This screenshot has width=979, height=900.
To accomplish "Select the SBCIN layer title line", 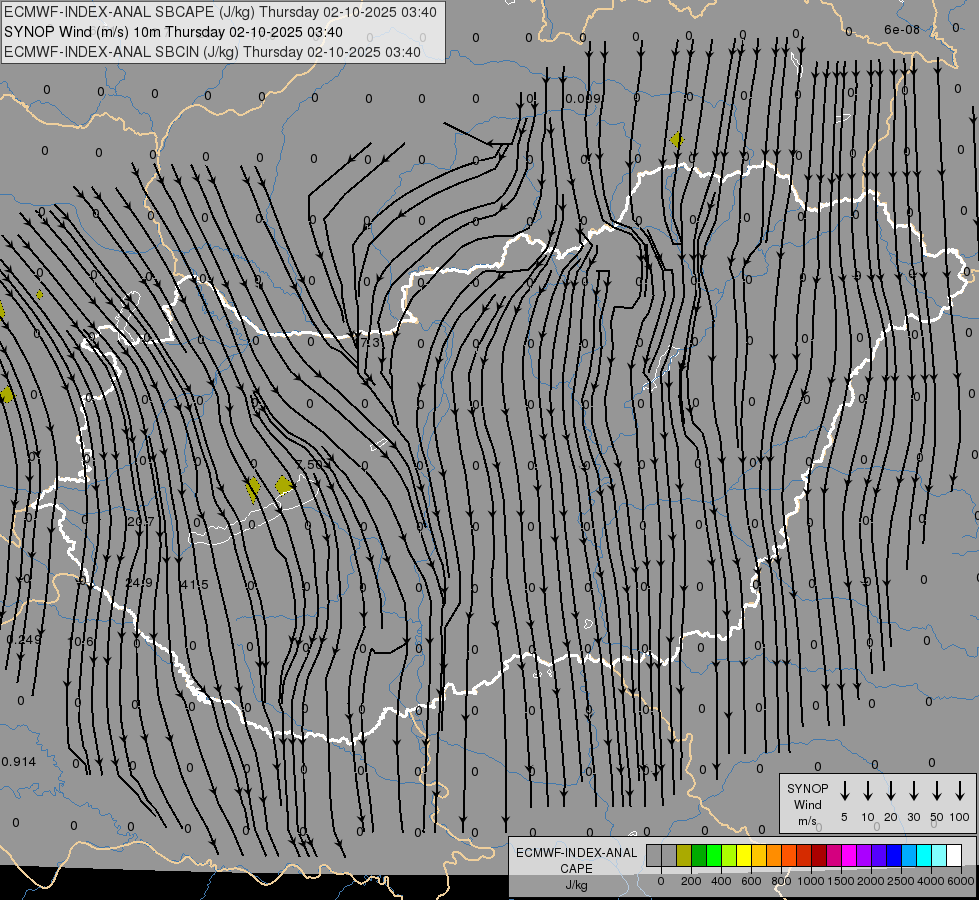I will click(x=210, y=52).
